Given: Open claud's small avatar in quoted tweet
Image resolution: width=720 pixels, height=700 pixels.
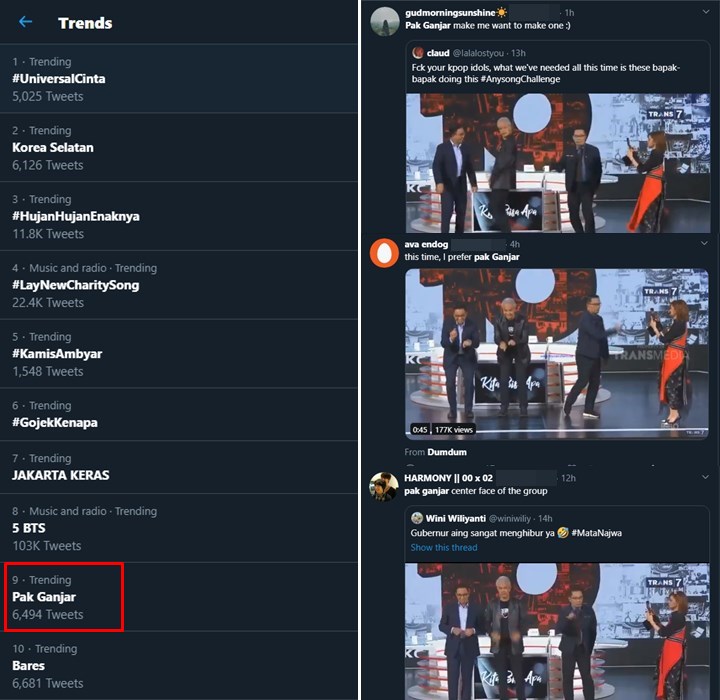Looking at the screenshot, I should [417, 53].
